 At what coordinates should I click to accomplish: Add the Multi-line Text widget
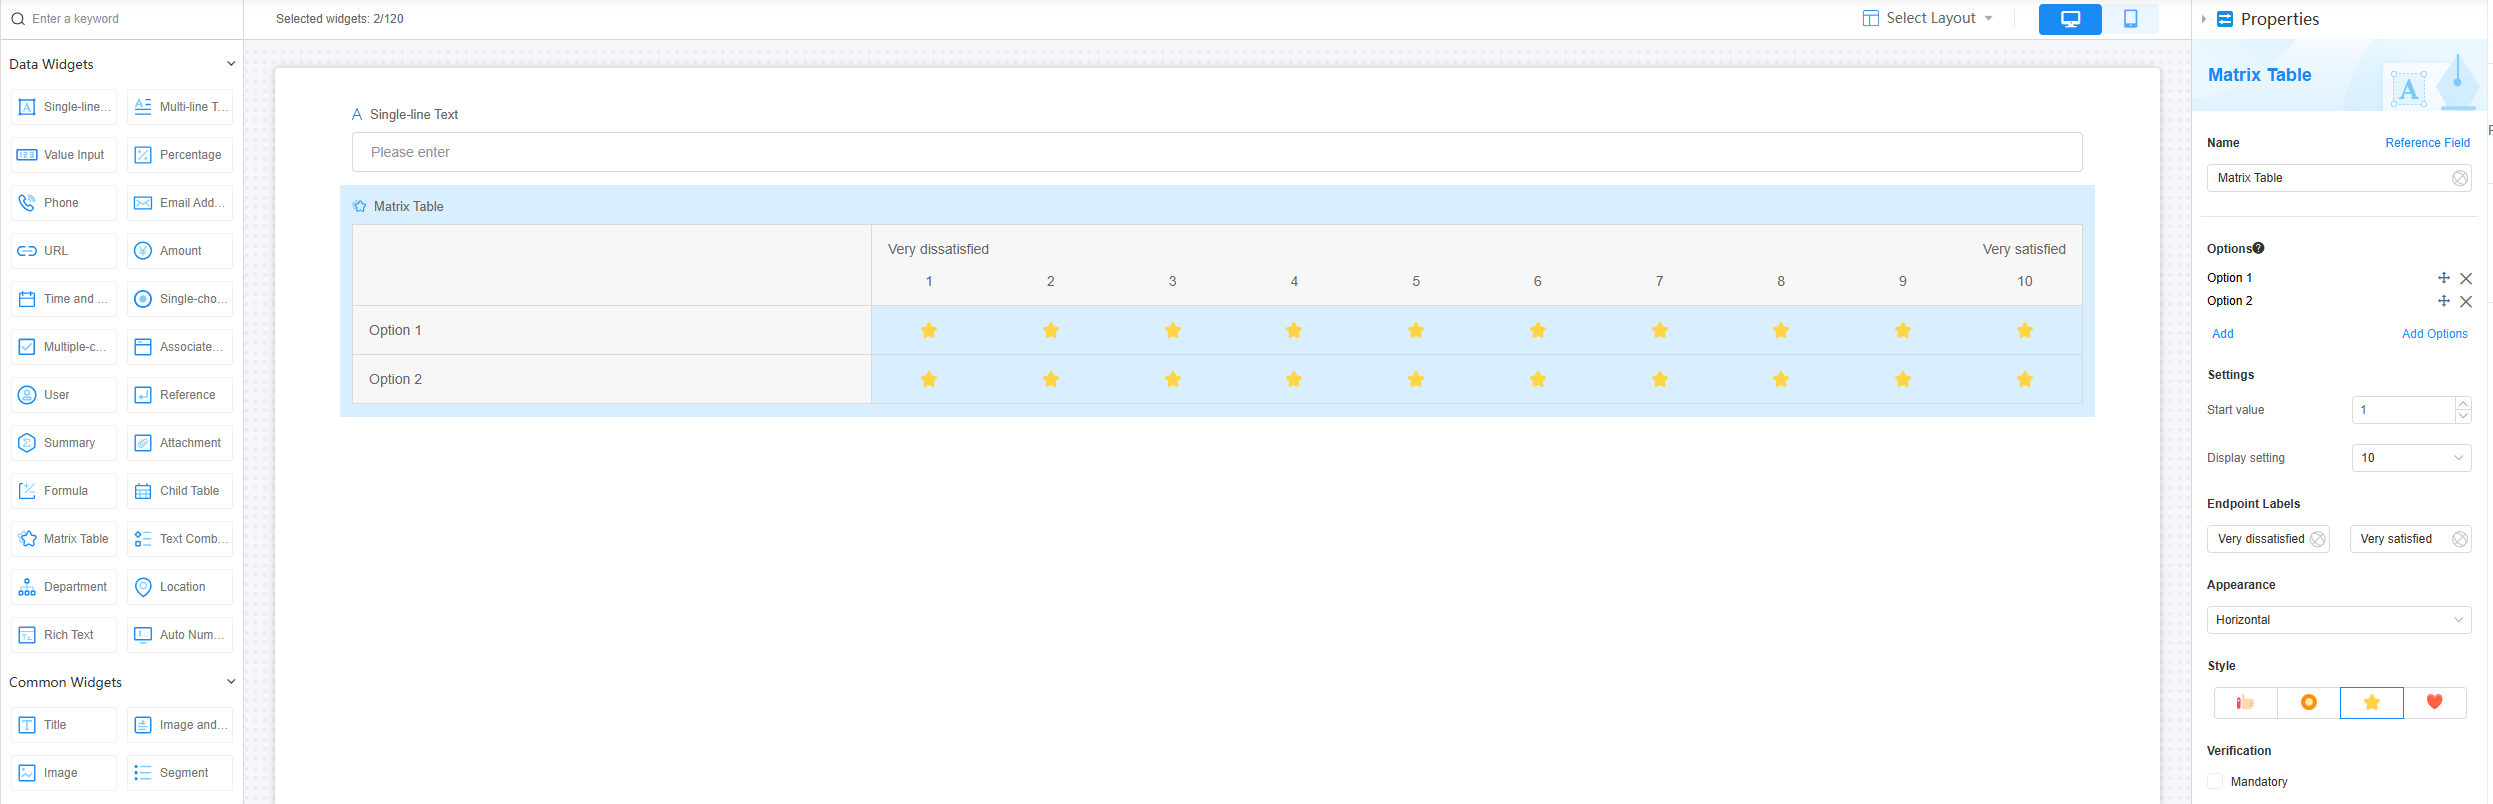tap(180, 107)
